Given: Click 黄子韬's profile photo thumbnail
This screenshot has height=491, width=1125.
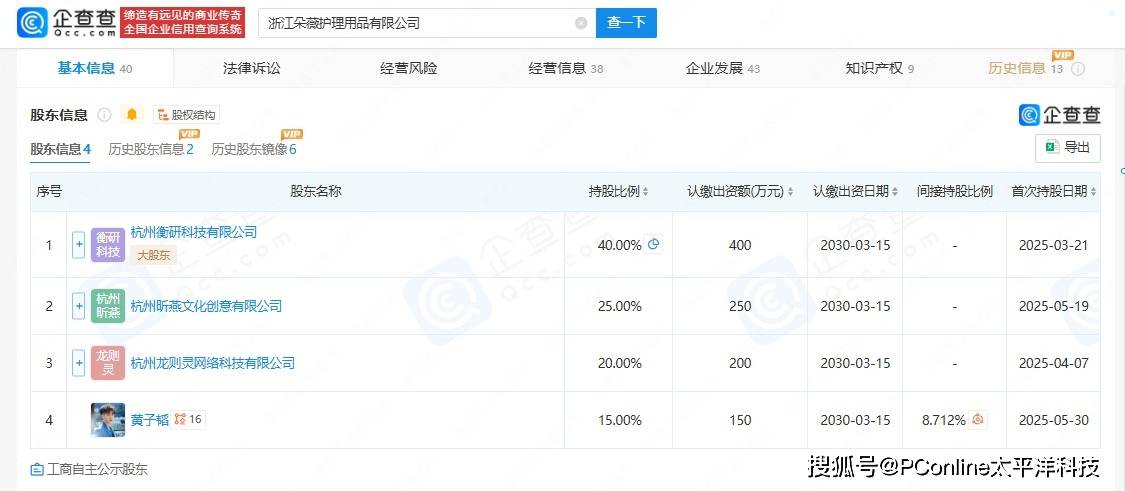Looking at the screenshot, I should pos(108,420).
